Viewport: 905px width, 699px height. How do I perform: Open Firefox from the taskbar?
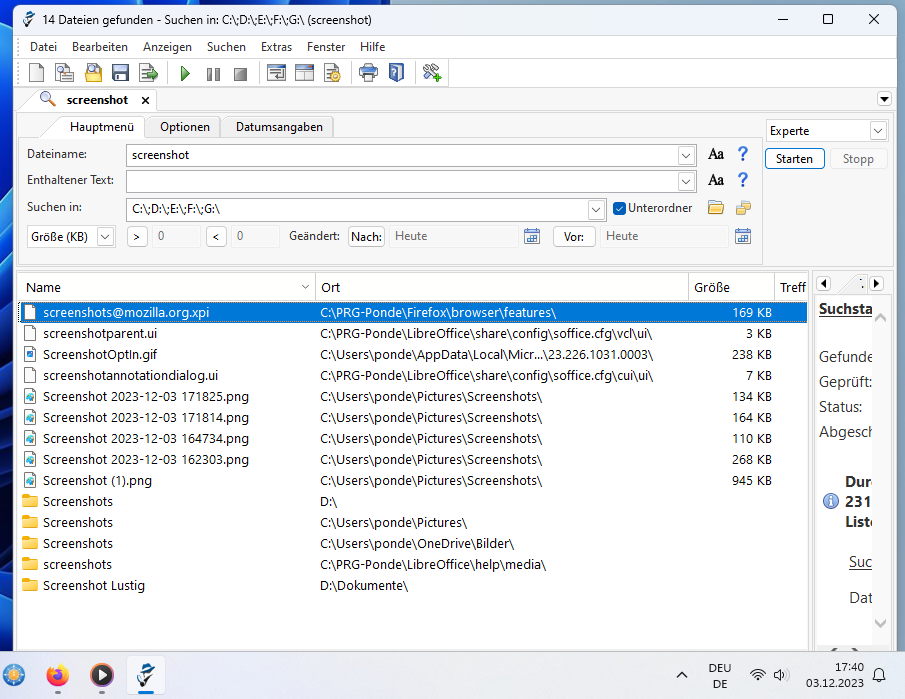pos(57,675)
